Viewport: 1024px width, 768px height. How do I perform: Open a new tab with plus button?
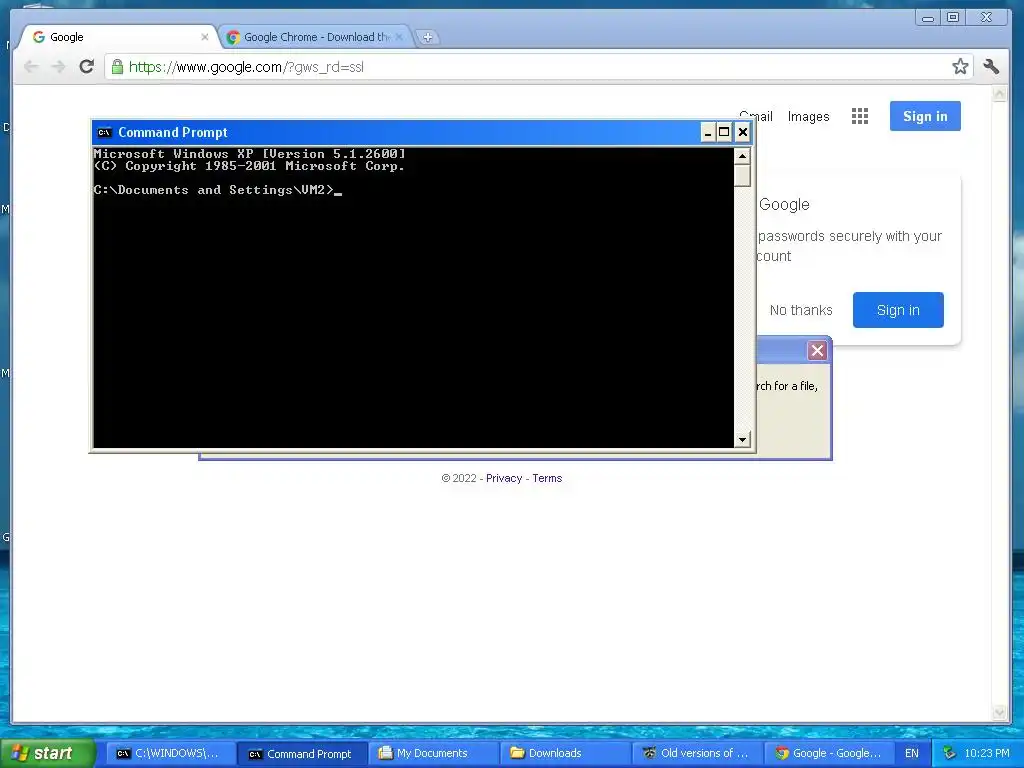(x=427, y=37)
